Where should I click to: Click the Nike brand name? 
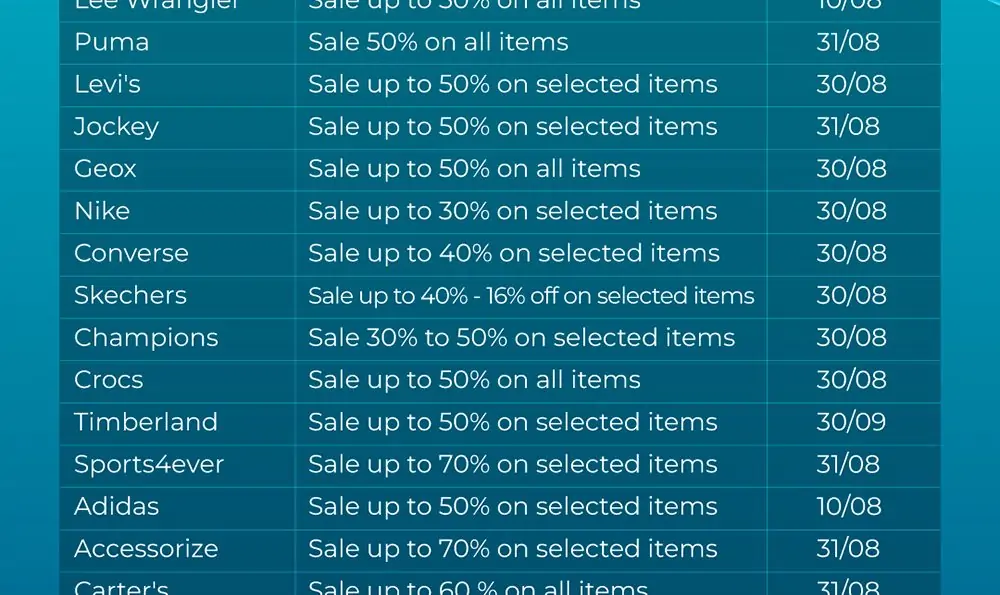(102, 211)
